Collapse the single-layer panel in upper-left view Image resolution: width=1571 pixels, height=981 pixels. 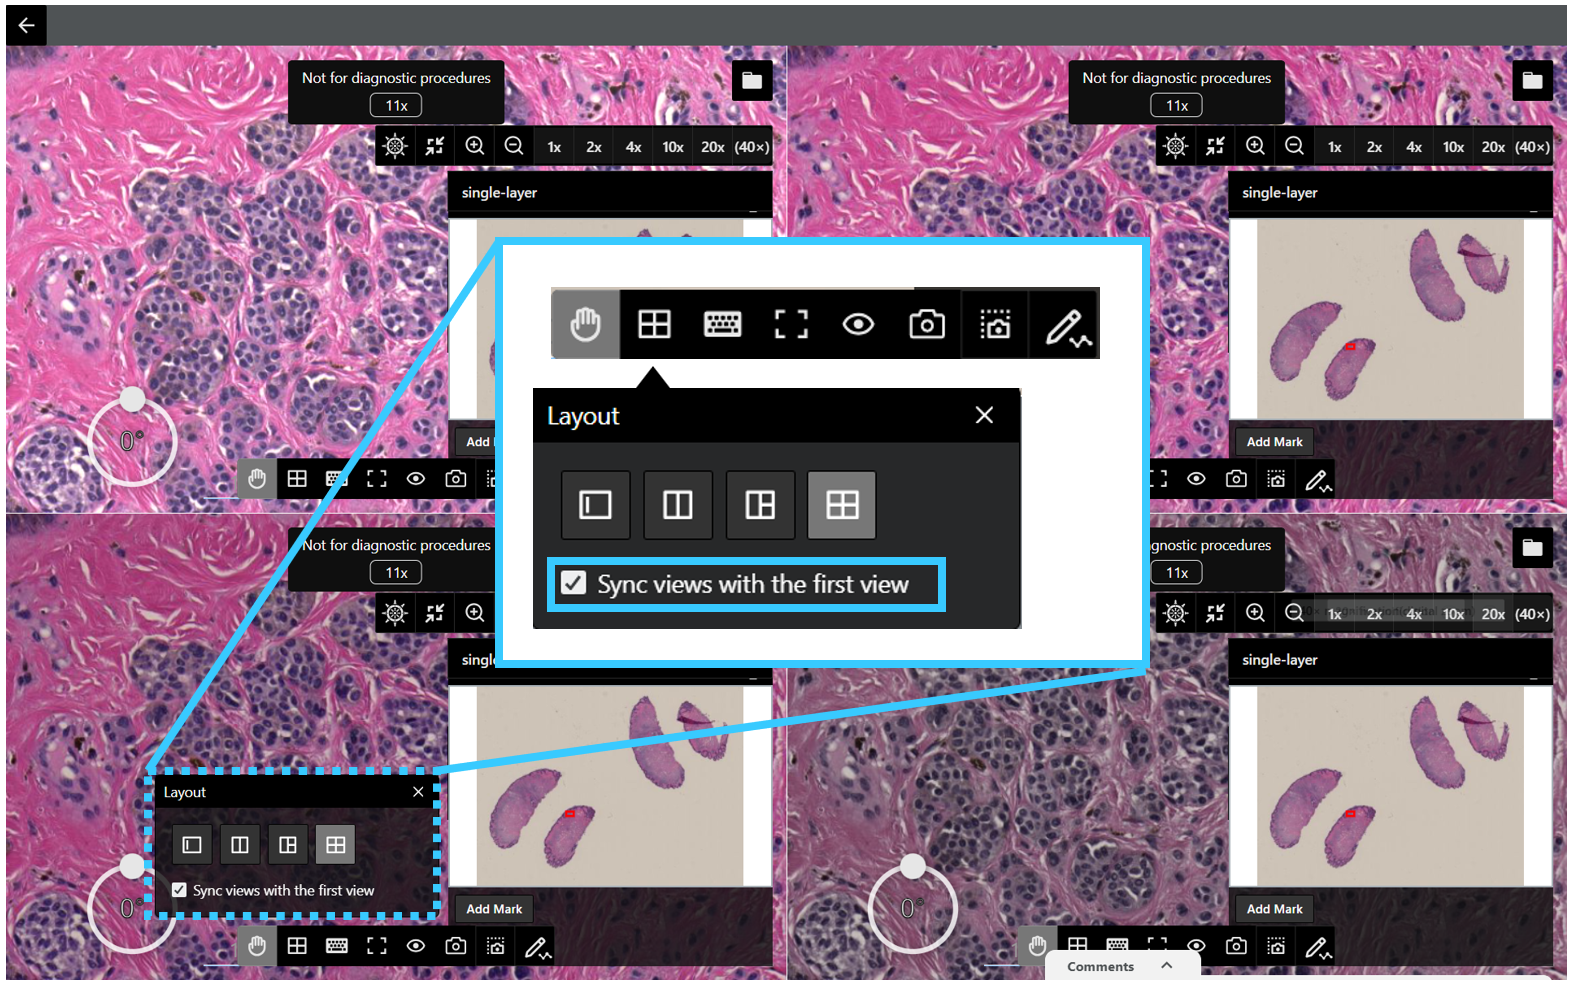pyautogui.click(x=753, y=209)
